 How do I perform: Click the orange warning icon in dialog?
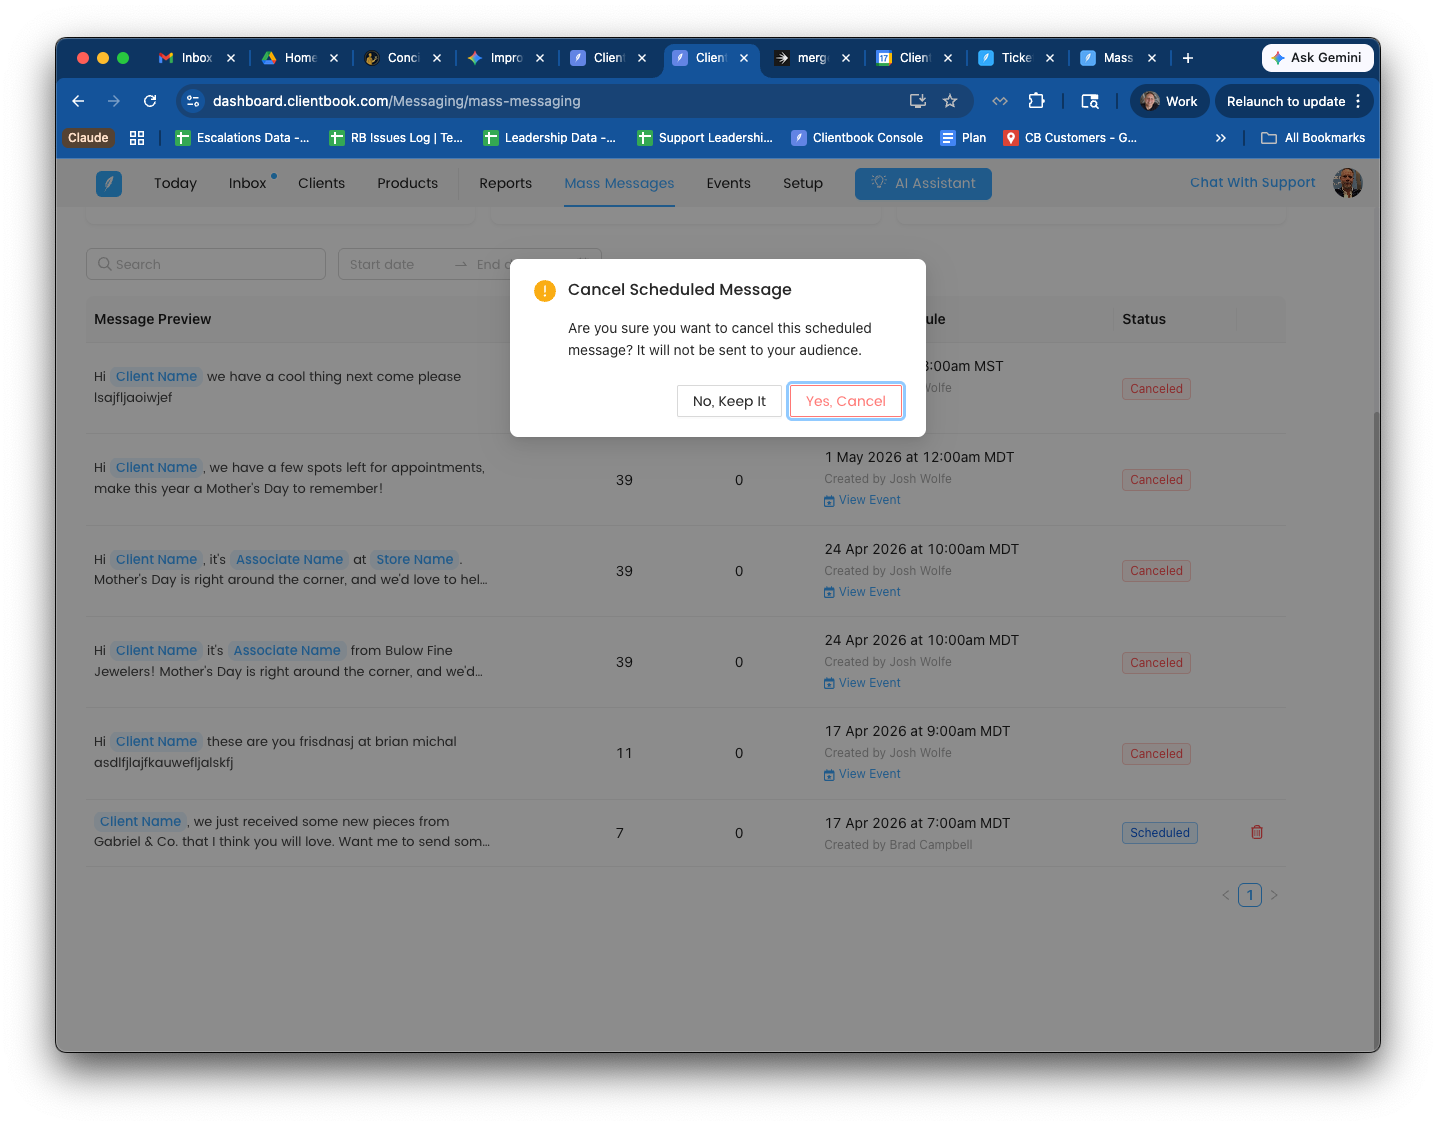545,291
